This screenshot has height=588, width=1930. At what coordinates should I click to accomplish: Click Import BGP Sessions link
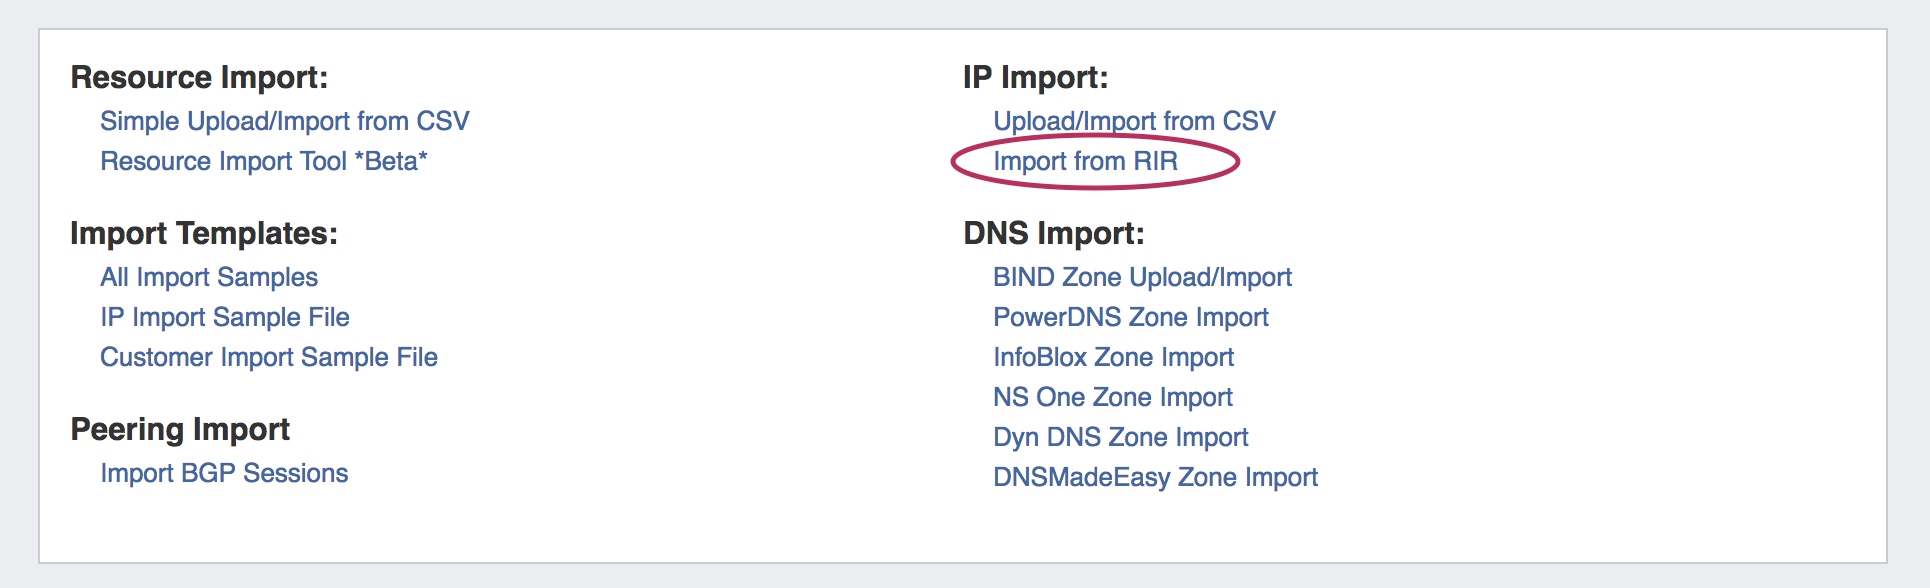(224, 473)
